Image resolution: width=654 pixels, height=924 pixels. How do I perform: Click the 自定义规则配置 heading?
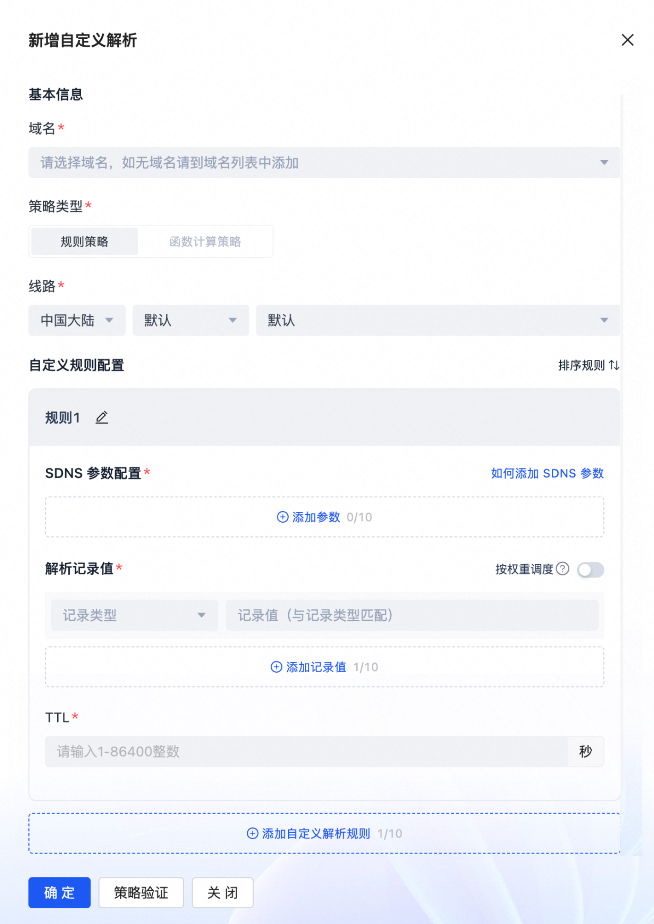pos(77,365)
